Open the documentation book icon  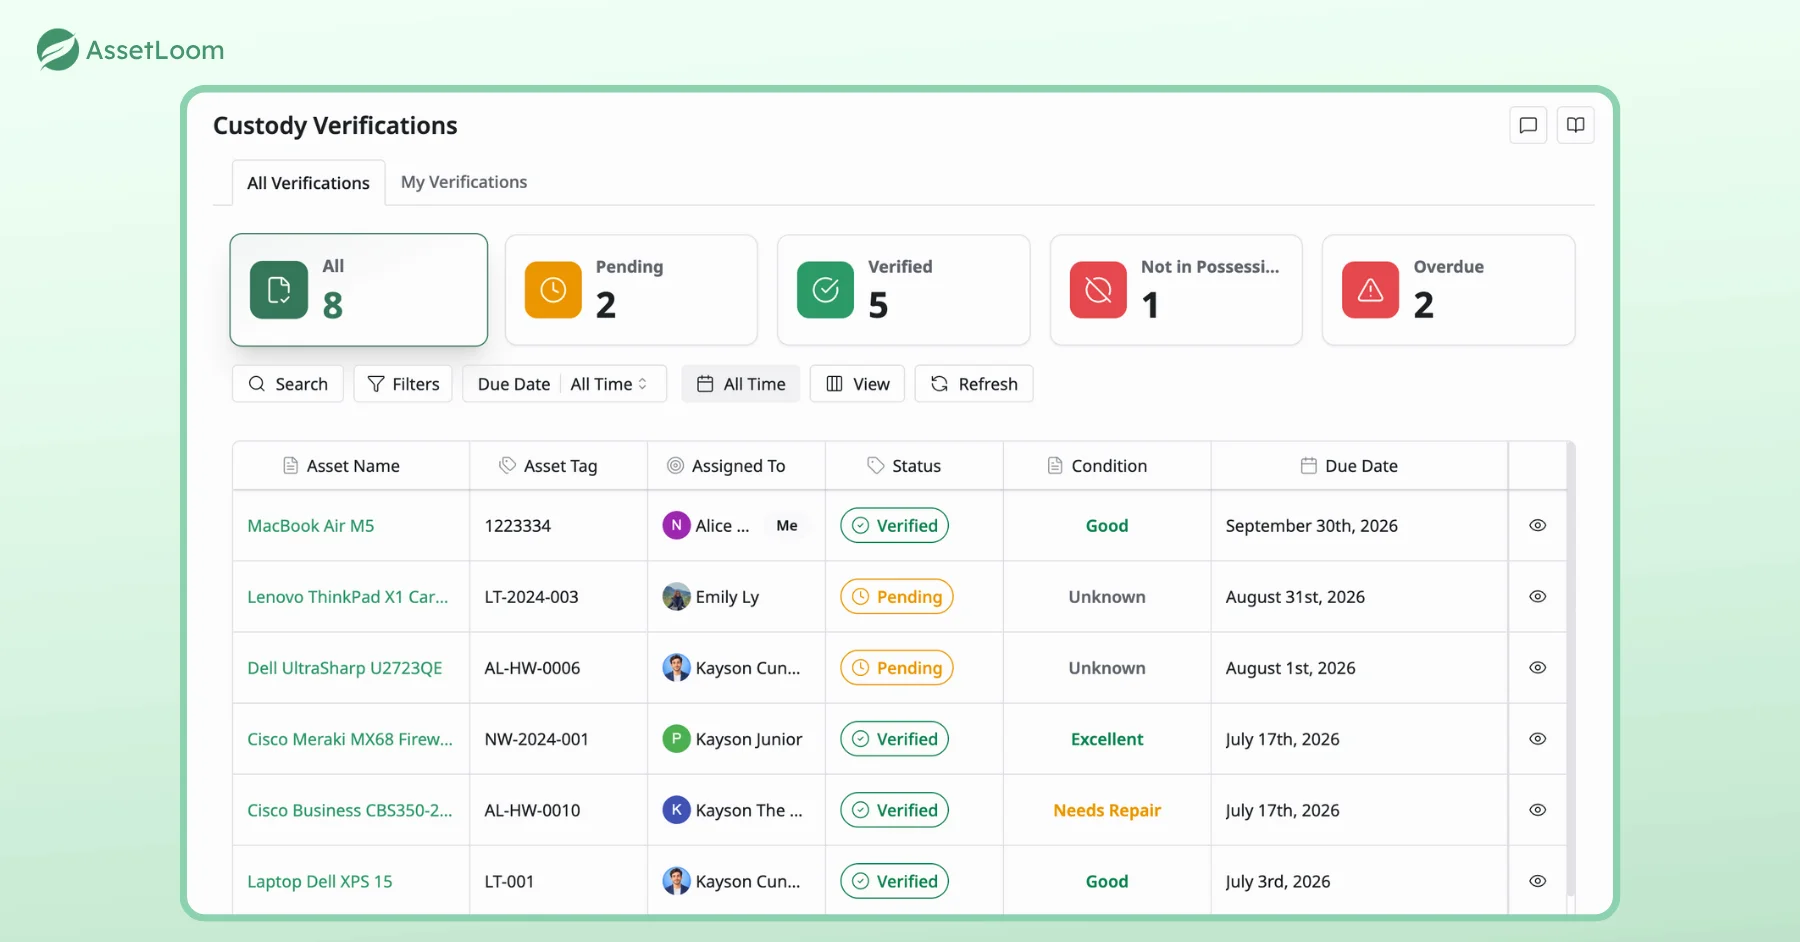click(x=1575, y=125)
